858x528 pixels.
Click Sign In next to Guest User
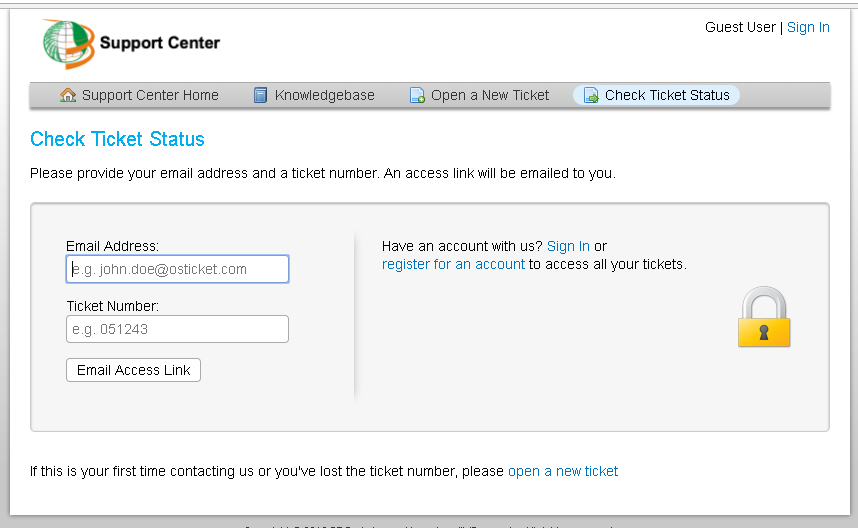(x=808, y=28)
